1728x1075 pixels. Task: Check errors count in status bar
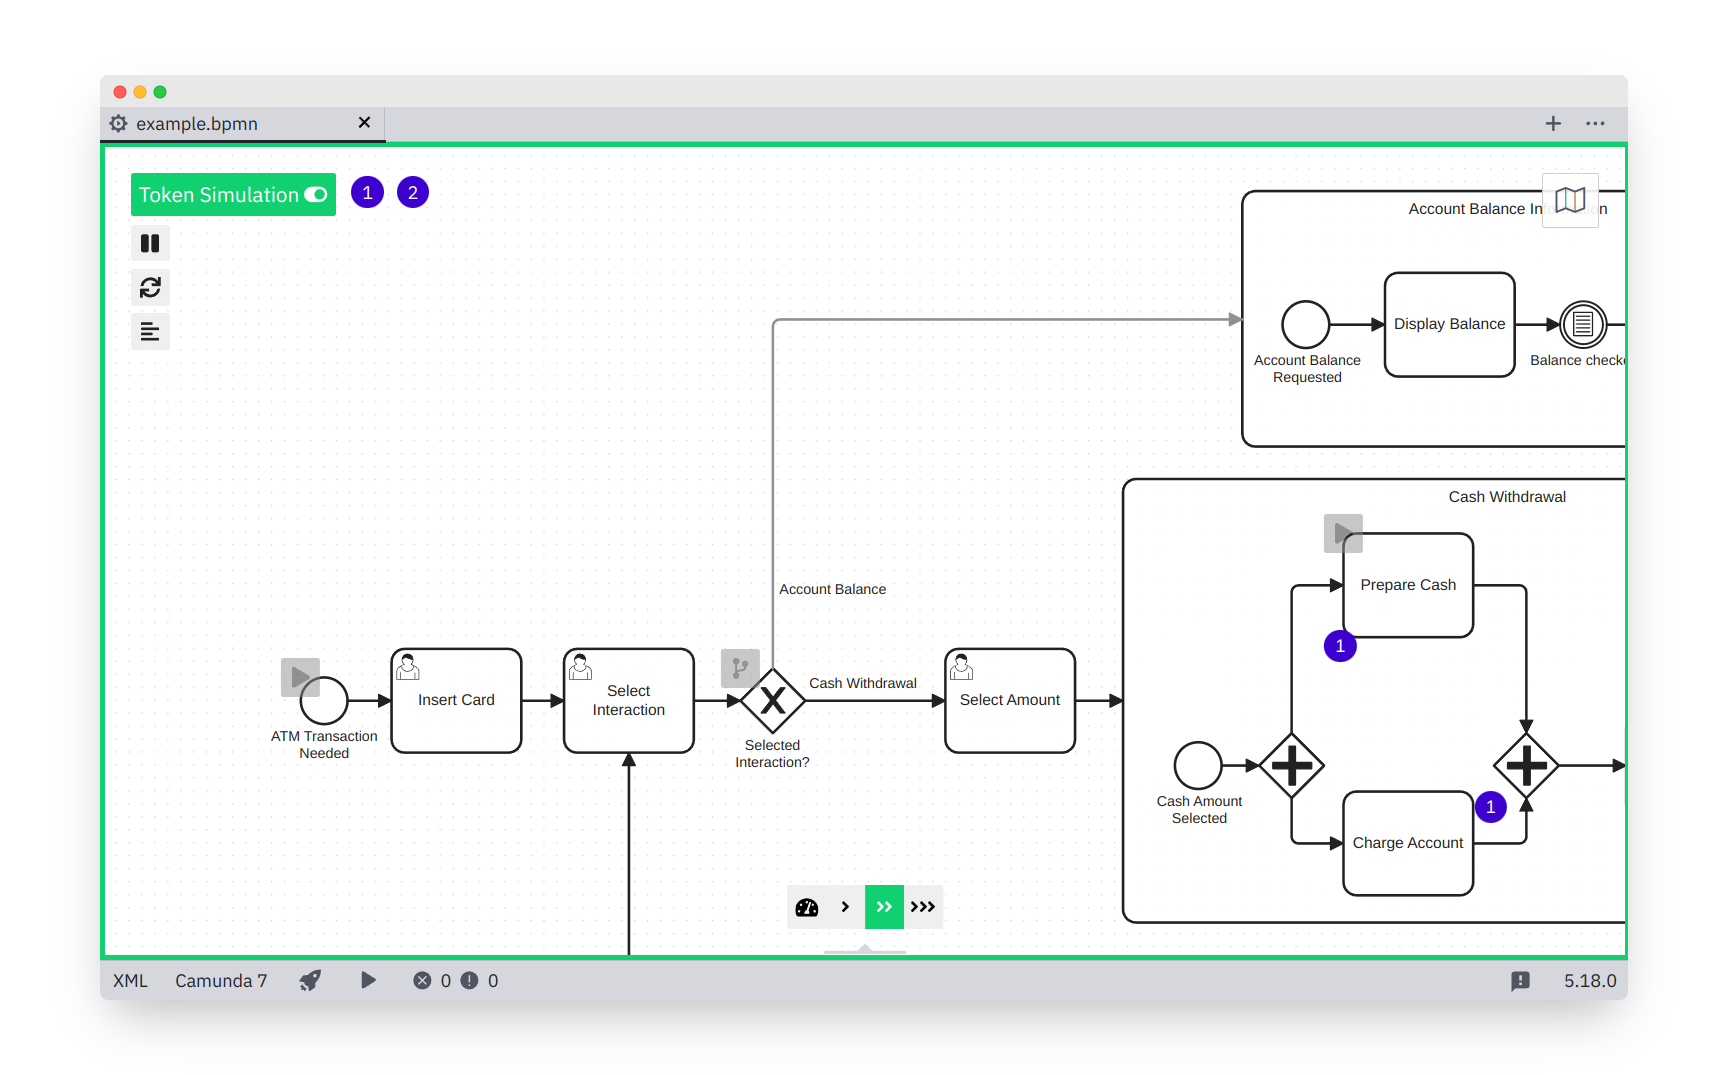(433, 980)
